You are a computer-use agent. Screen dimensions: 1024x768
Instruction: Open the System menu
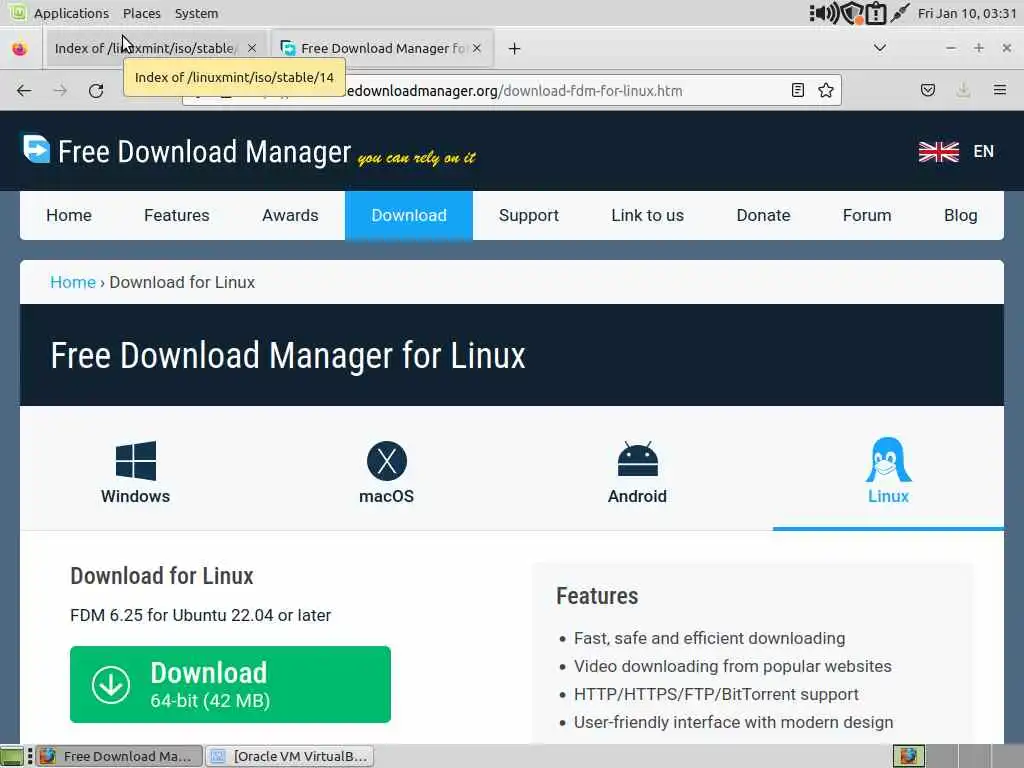tap(196, 13)
